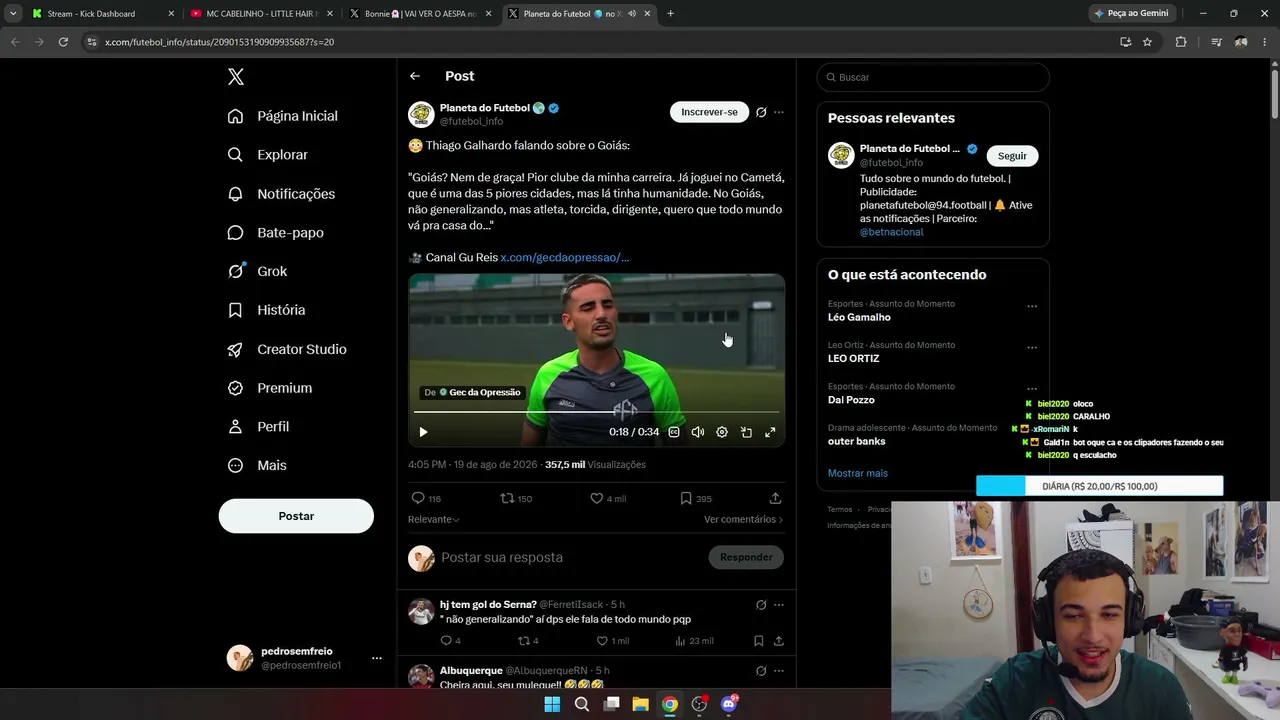Viewport: 1280px width, 720px height.
Task: Open the Premium page
Action: click(x=270, y=388)
